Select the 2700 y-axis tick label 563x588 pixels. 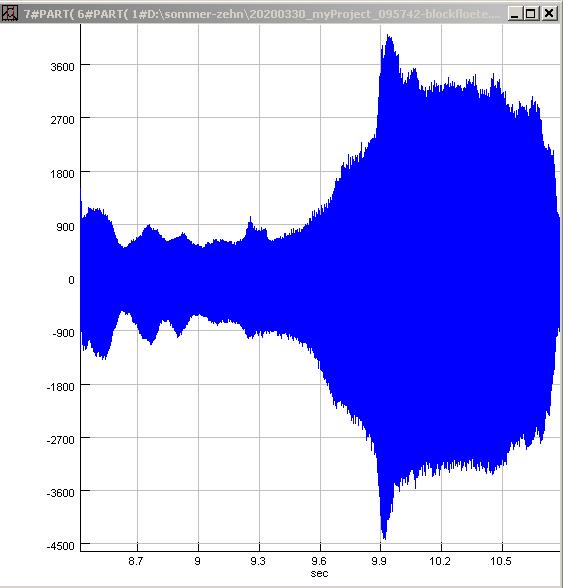tap(62, 120)
